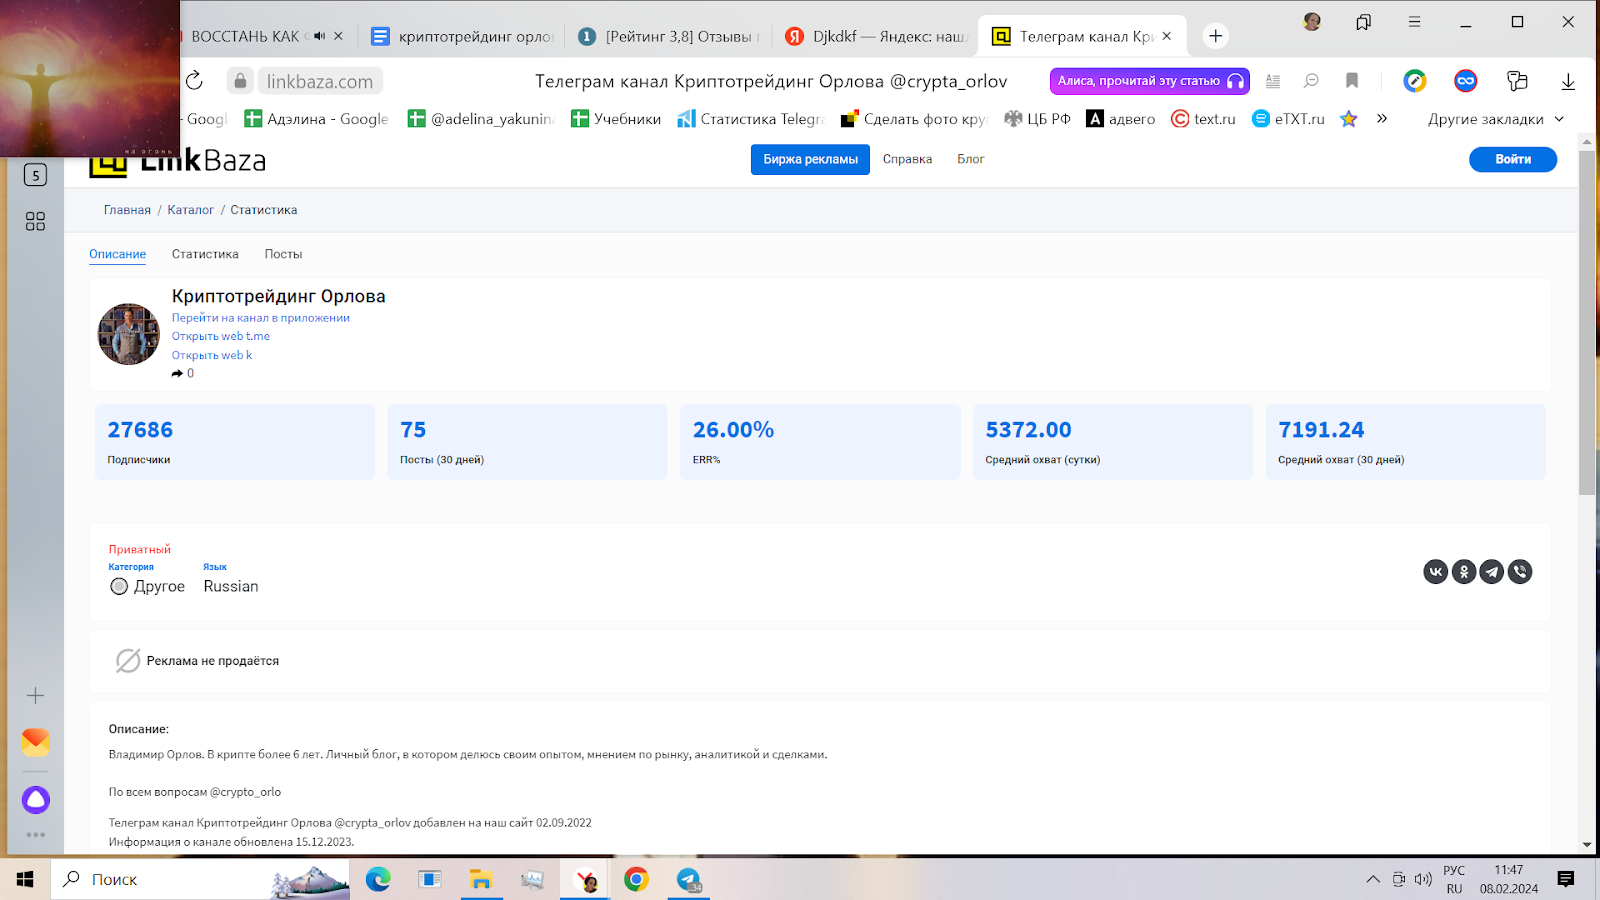
Task: Open File Explorer from the taskbar
Action: tap(481, 880)
